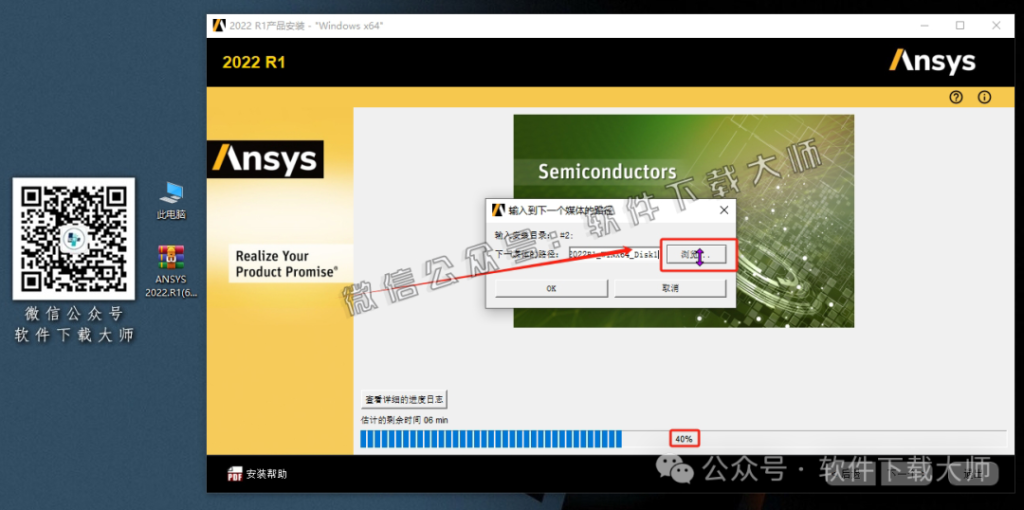Viewport: 1024px width, 510px height.
Task: Click the 输入安装目录 #2 label
Action: tap(534, 234)
